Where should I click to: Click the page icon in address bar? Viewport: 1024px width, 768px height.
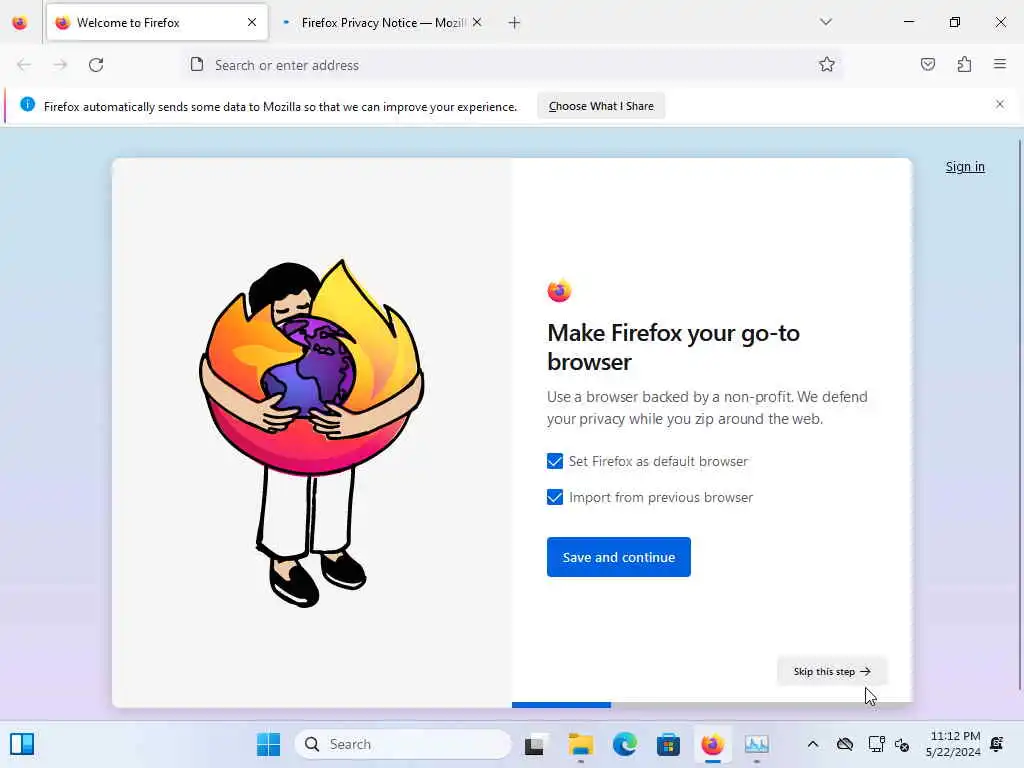click(197, 64)
